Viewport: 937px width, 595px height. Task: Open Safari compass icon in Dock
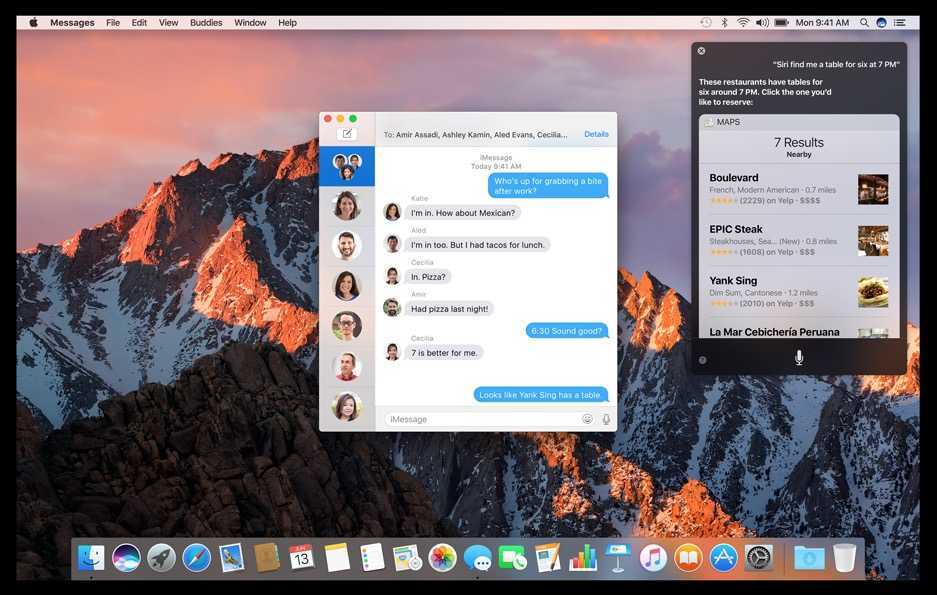point(197,558)
